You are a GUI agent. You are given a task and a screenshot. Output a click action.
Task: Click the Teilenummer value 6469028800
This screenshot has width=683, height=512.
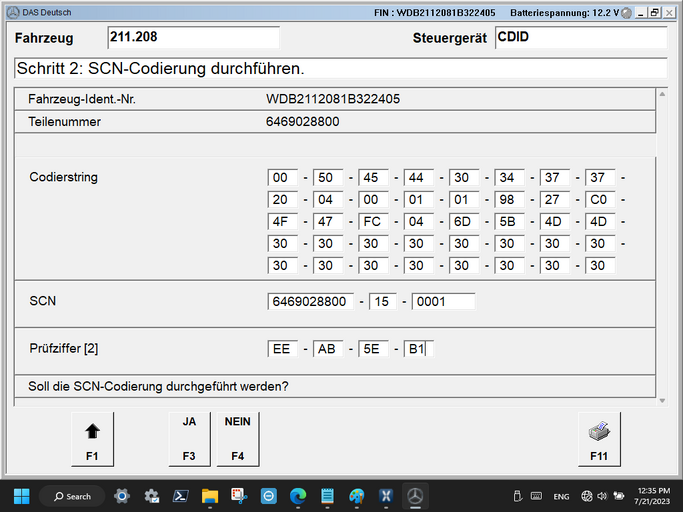[x=302, y=122]
